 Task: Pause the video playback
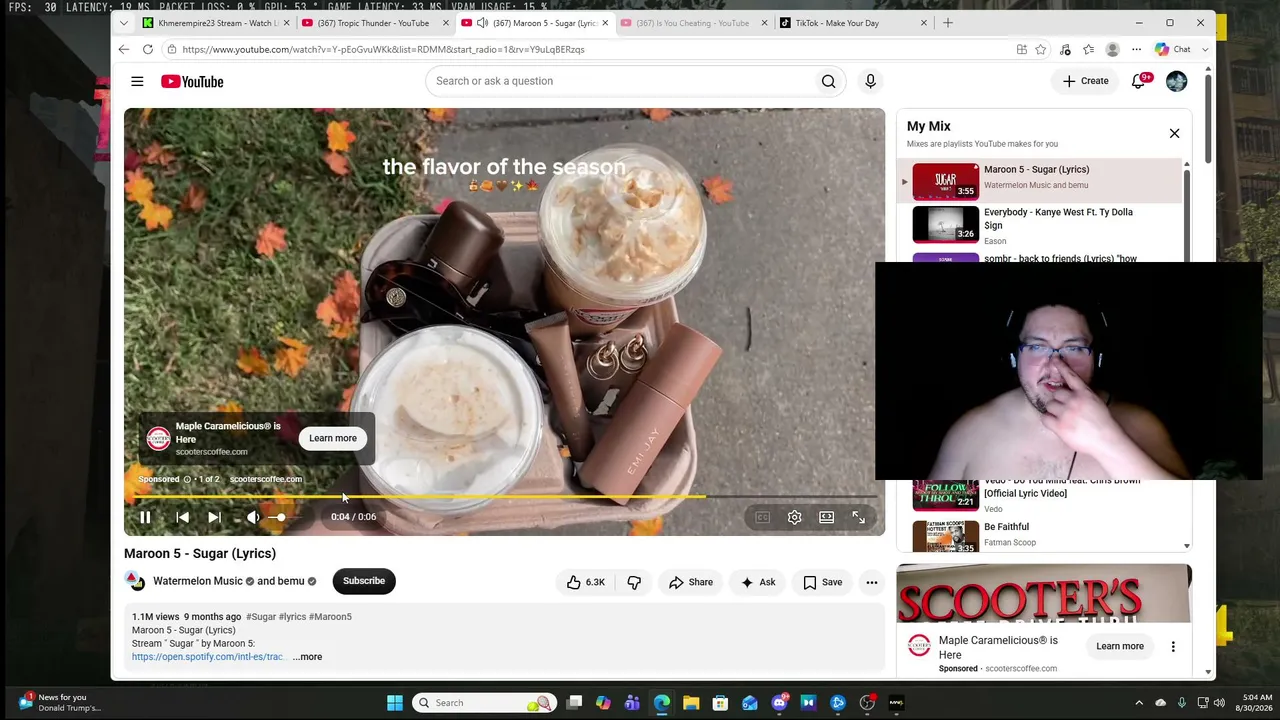(x=145, y=517)
